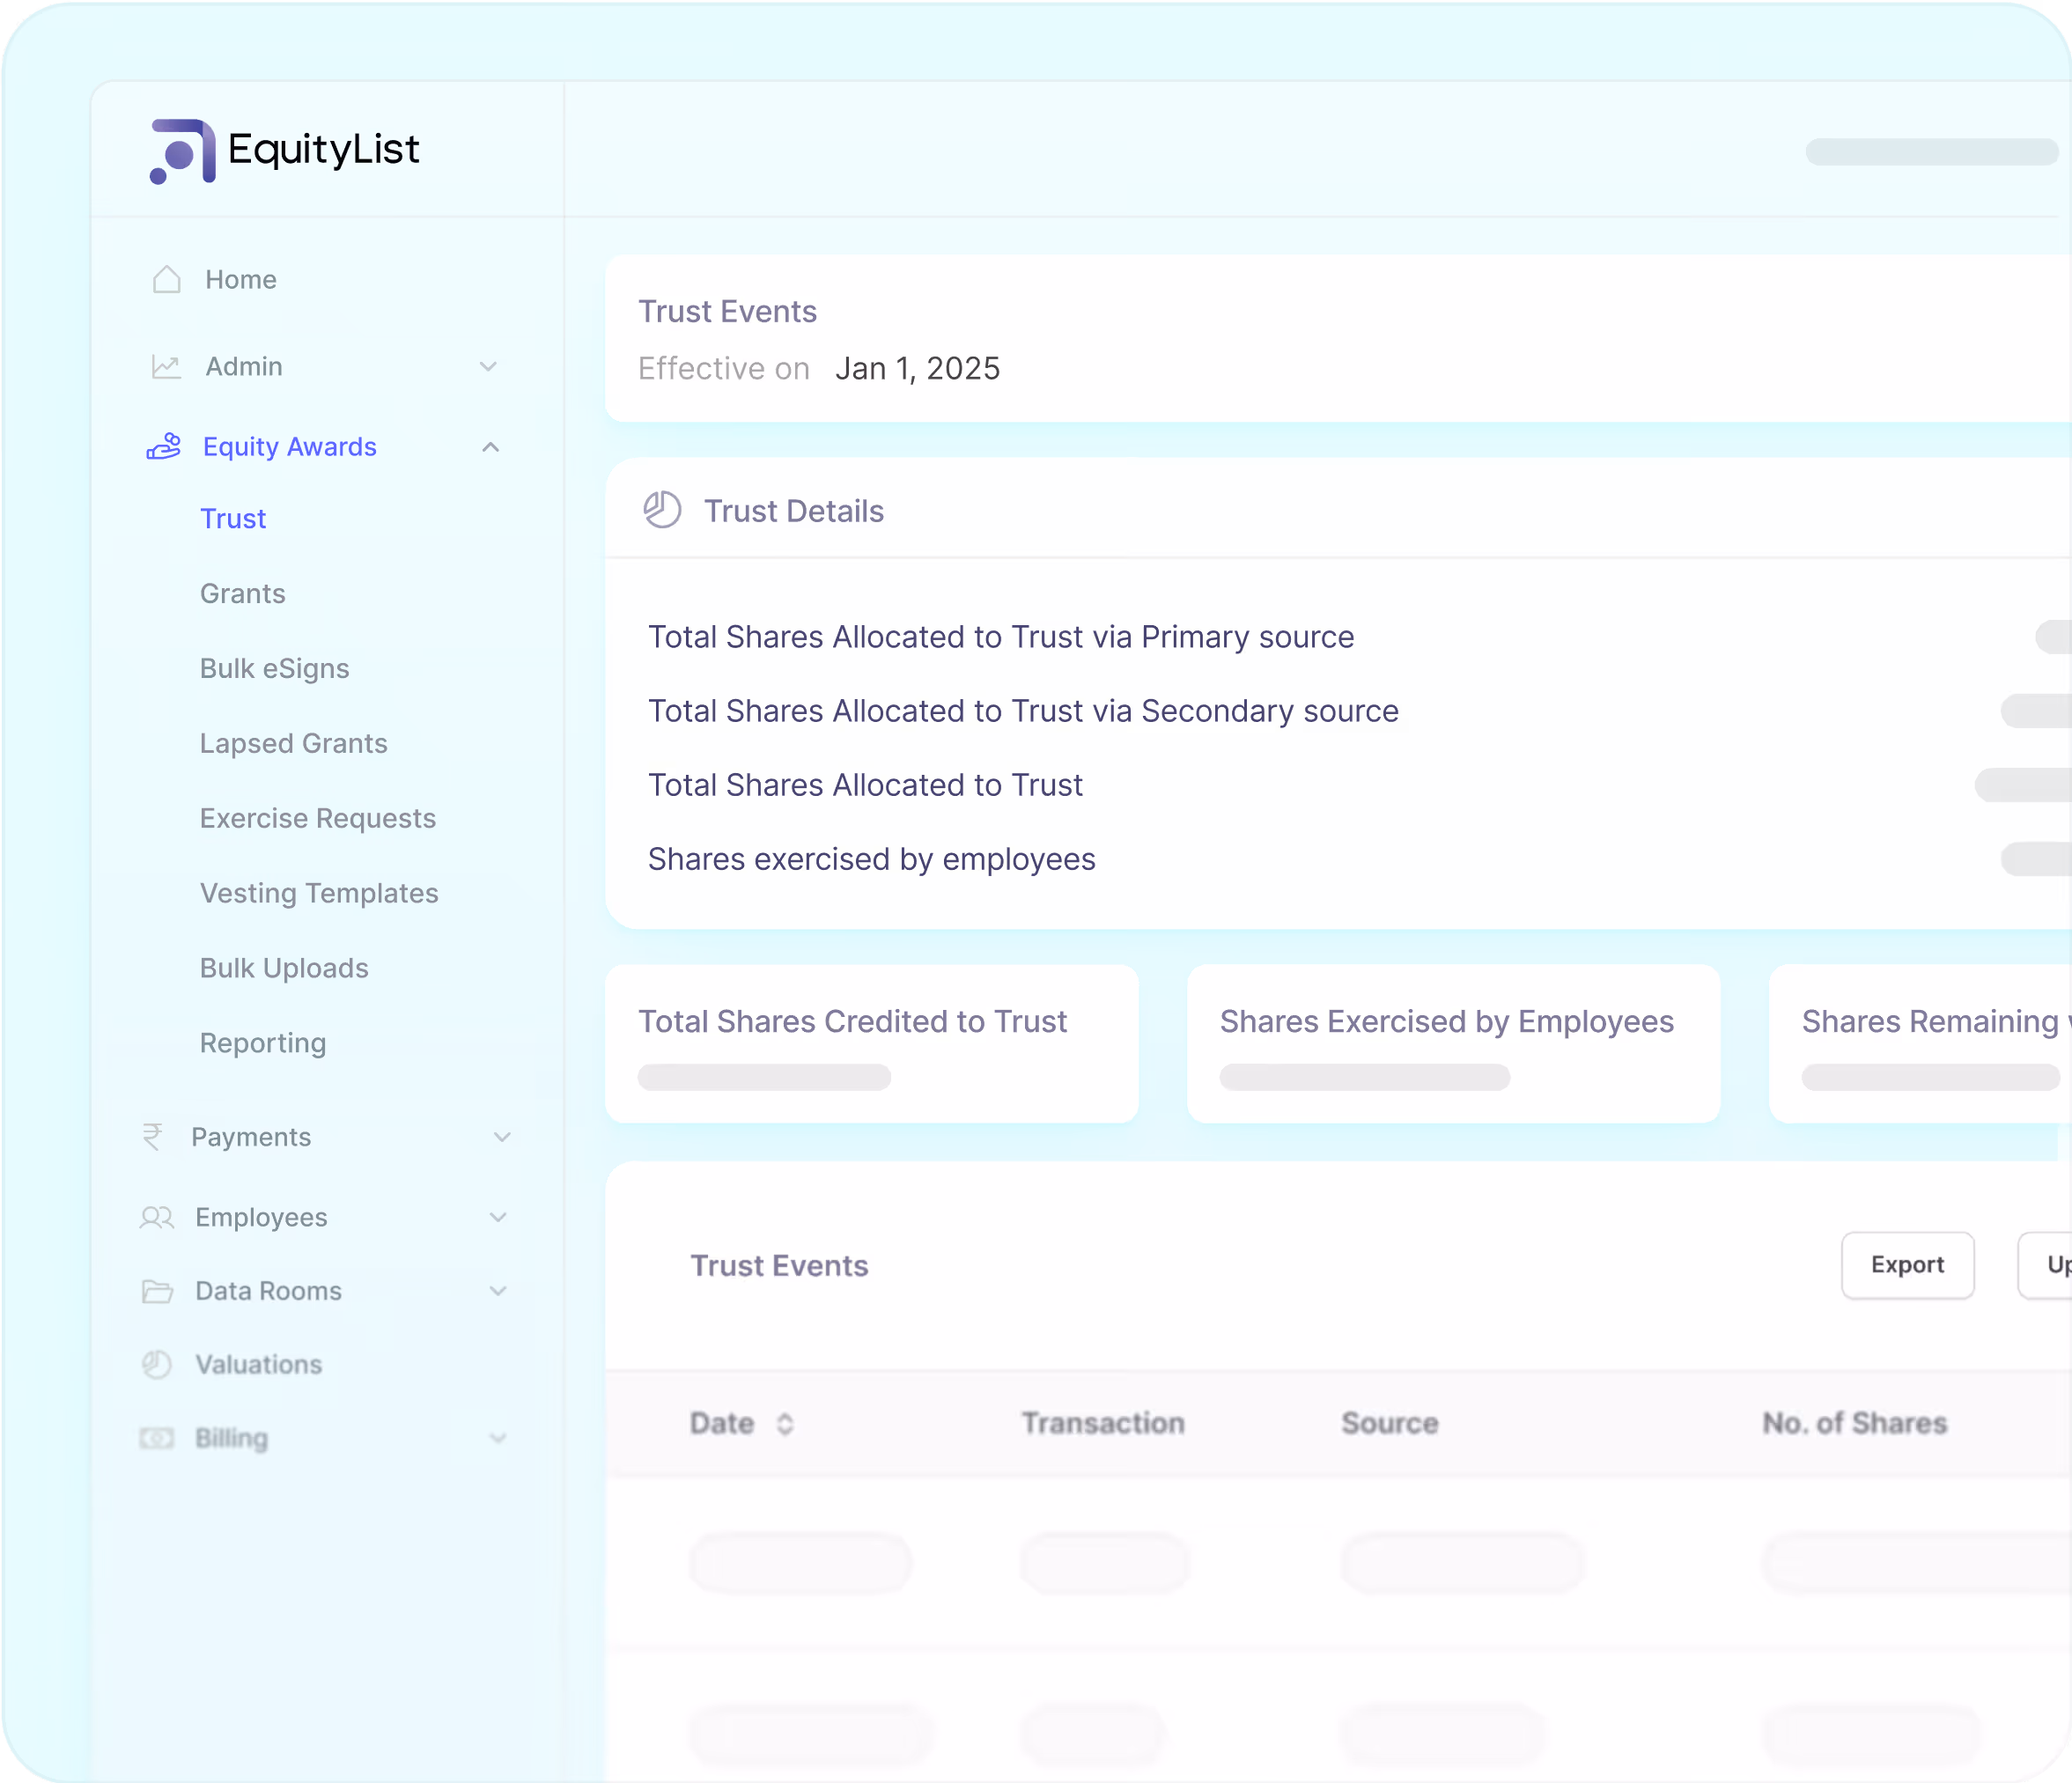
Task: Open Grants in the sidebar
Action: (243, 594)
